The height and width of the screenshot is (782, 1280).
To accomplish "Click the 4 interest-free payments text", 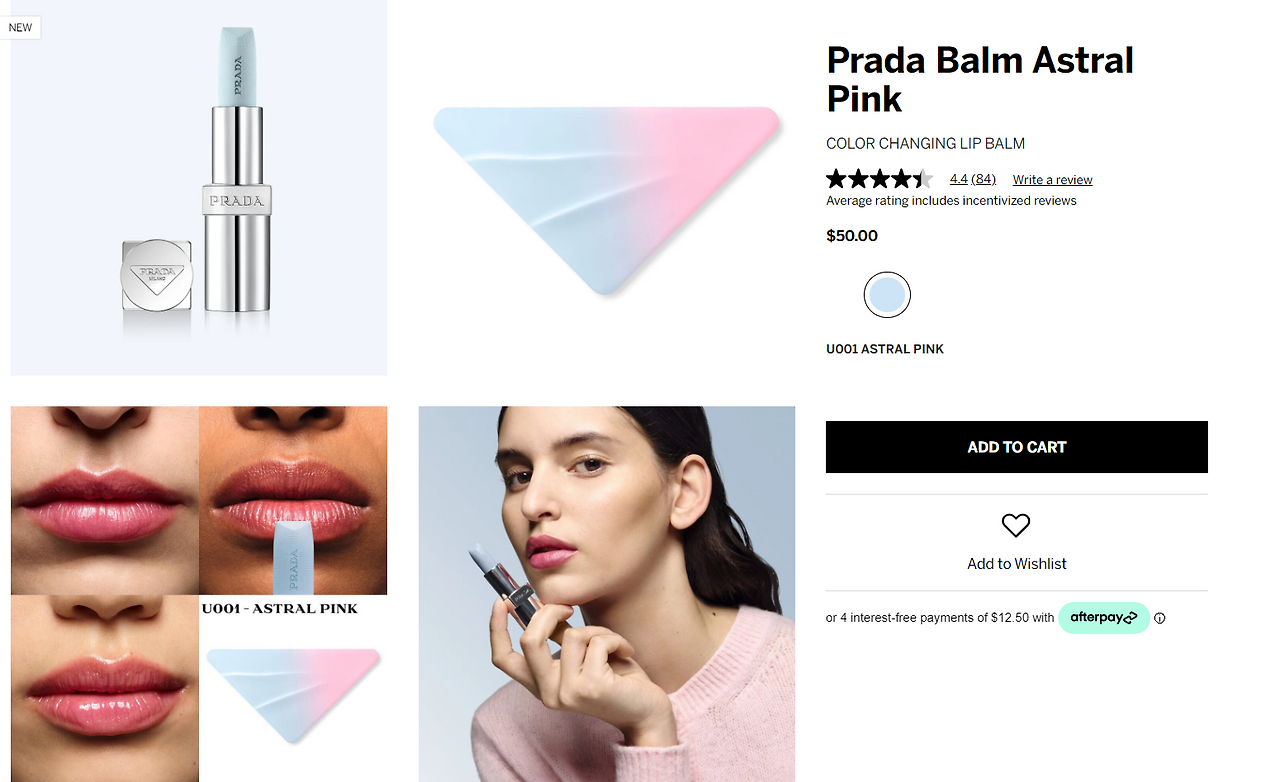I will (940, 618).
